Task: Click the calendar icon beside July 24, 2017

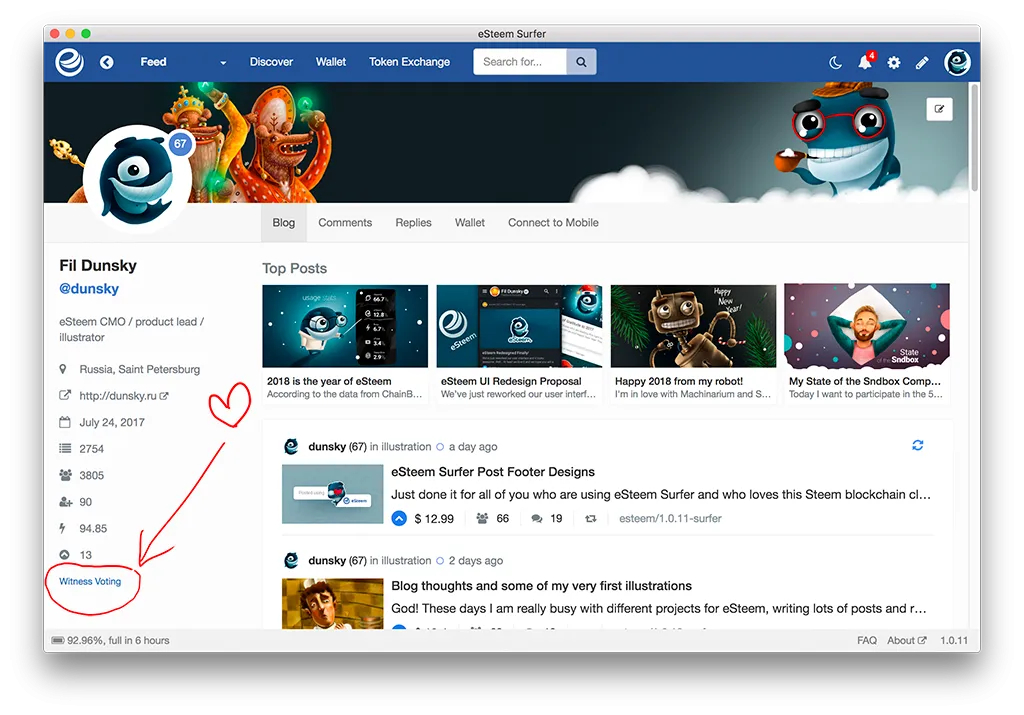Action: click(x=65, y=422)
